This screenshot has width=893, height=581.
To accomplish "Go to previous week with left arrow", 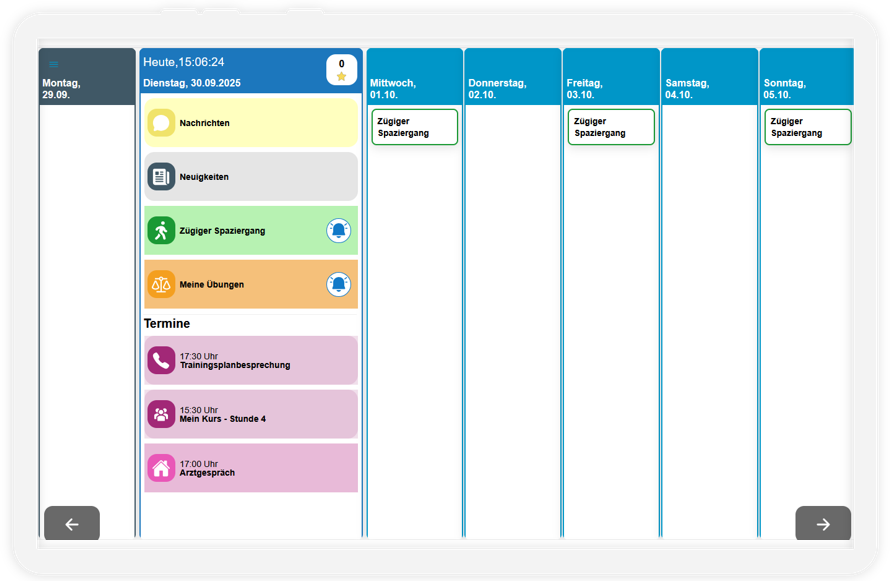I will point(72,523).
